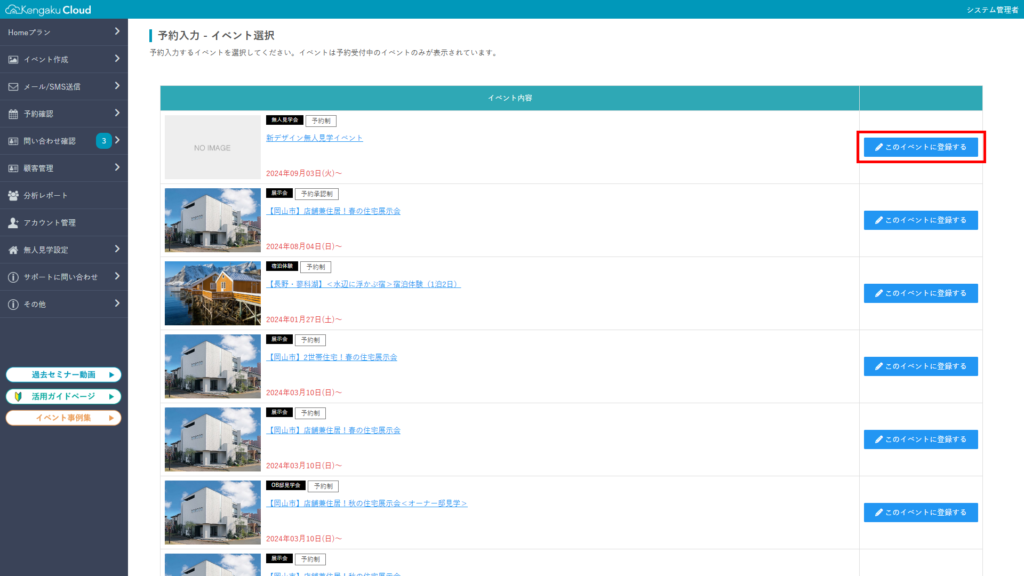Viewport: 1024px width, 576px height.
Task: Select the Homeプラン menu label
Action: click(29, 32)
